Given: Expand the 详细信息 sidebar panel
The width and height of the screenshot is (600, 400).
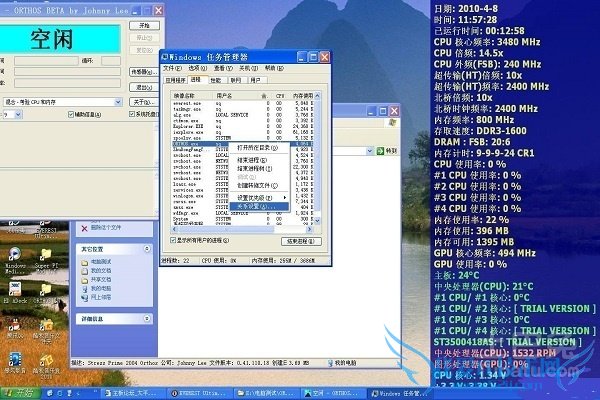Looking at the screenshot, I should [145, 318].
